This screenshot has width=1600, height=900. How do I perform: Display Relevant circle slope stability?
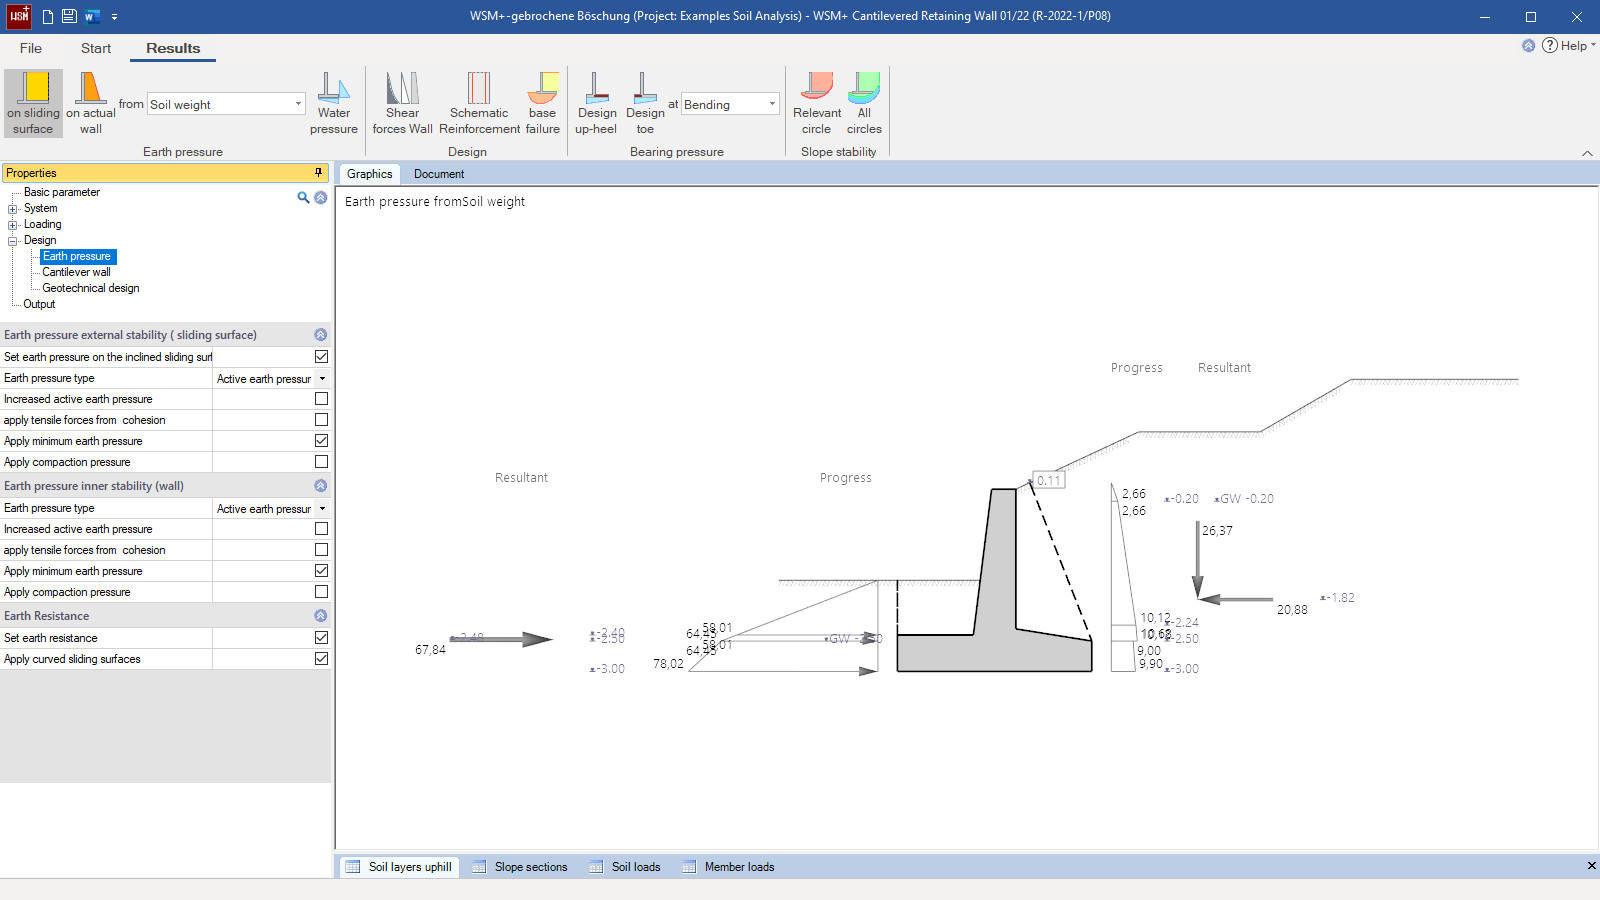pyautogui.click(x=817, y=102)
